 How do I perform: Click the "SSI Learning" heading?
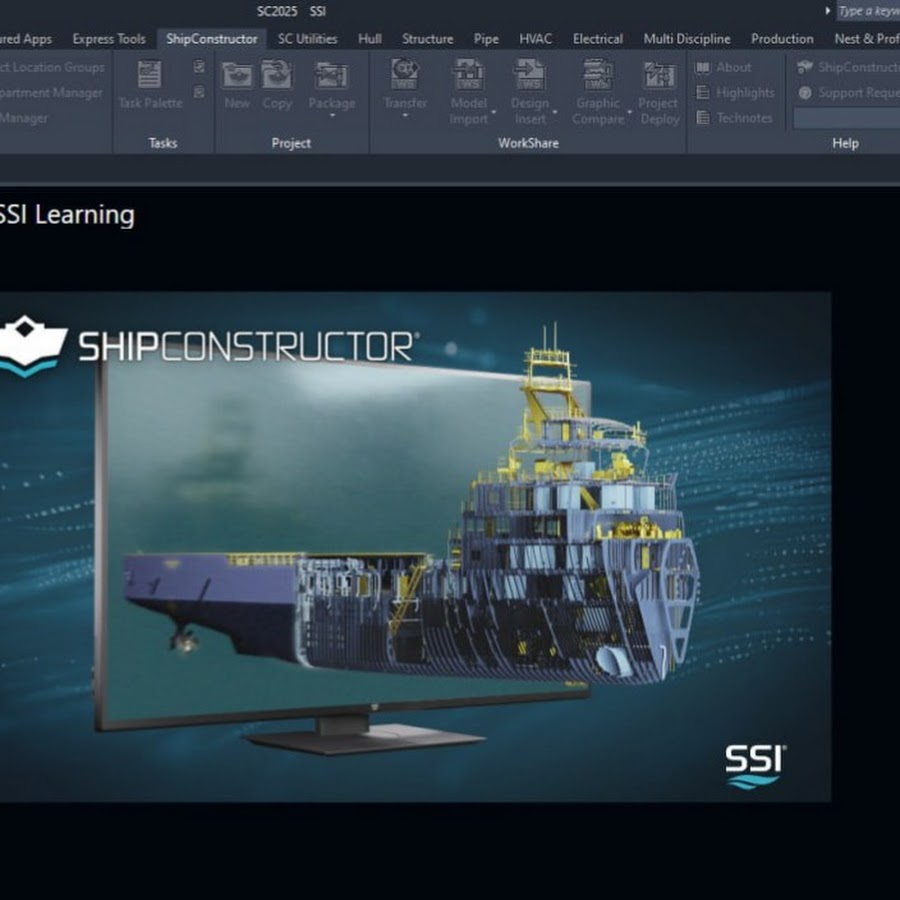pyautogui.click(x=67, y=215)
